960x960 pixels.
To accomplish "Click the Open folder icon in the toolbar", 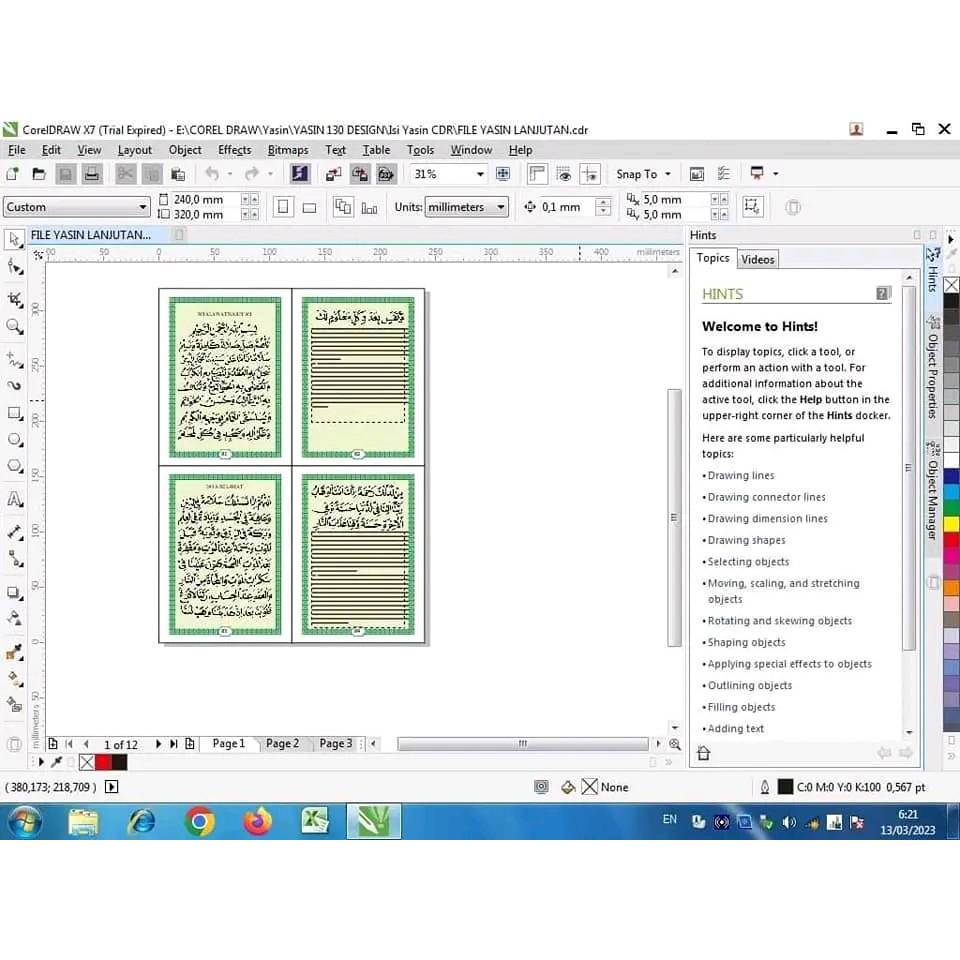I will (x=39, y=174).
